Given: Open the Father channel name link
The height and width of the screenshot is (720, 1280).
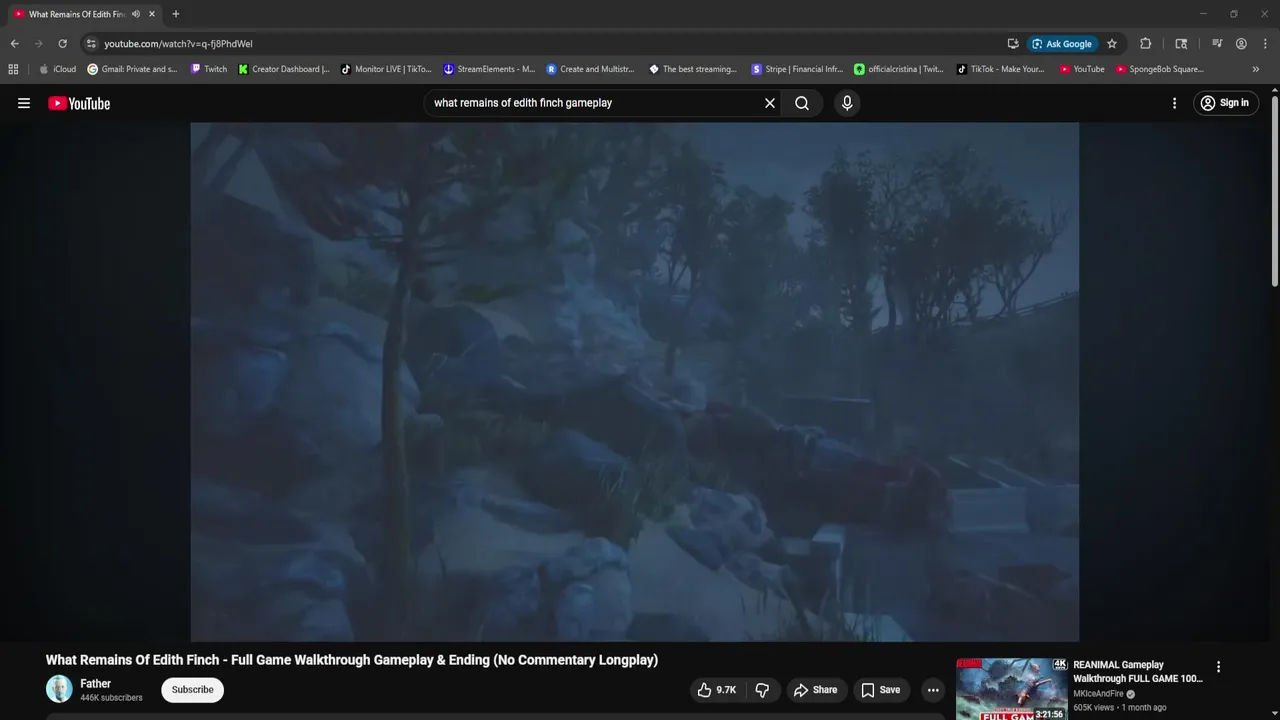Looking at the screenshot, I should click(x=96, y=684).
